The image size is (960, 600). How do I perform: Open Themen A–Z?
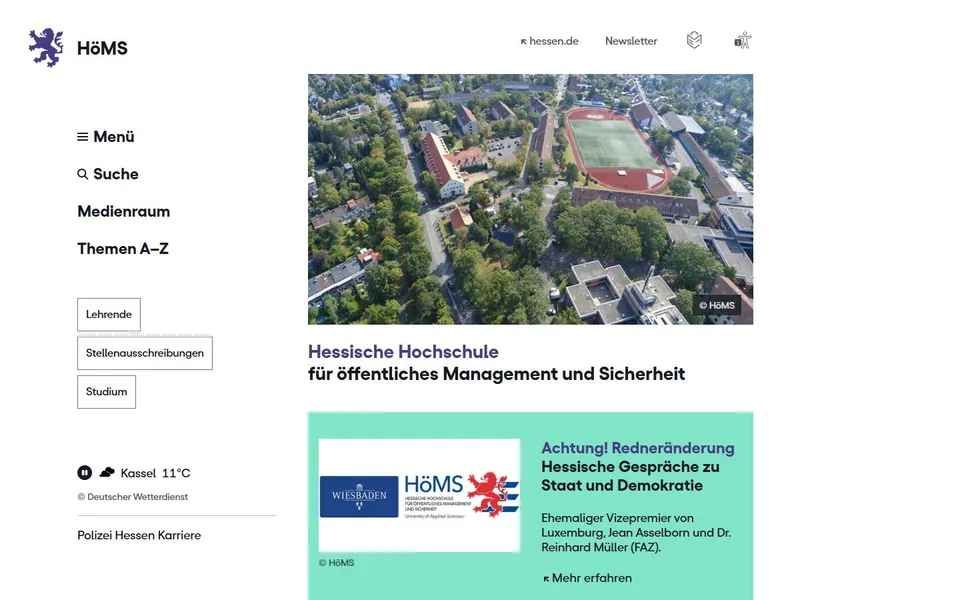122,249
